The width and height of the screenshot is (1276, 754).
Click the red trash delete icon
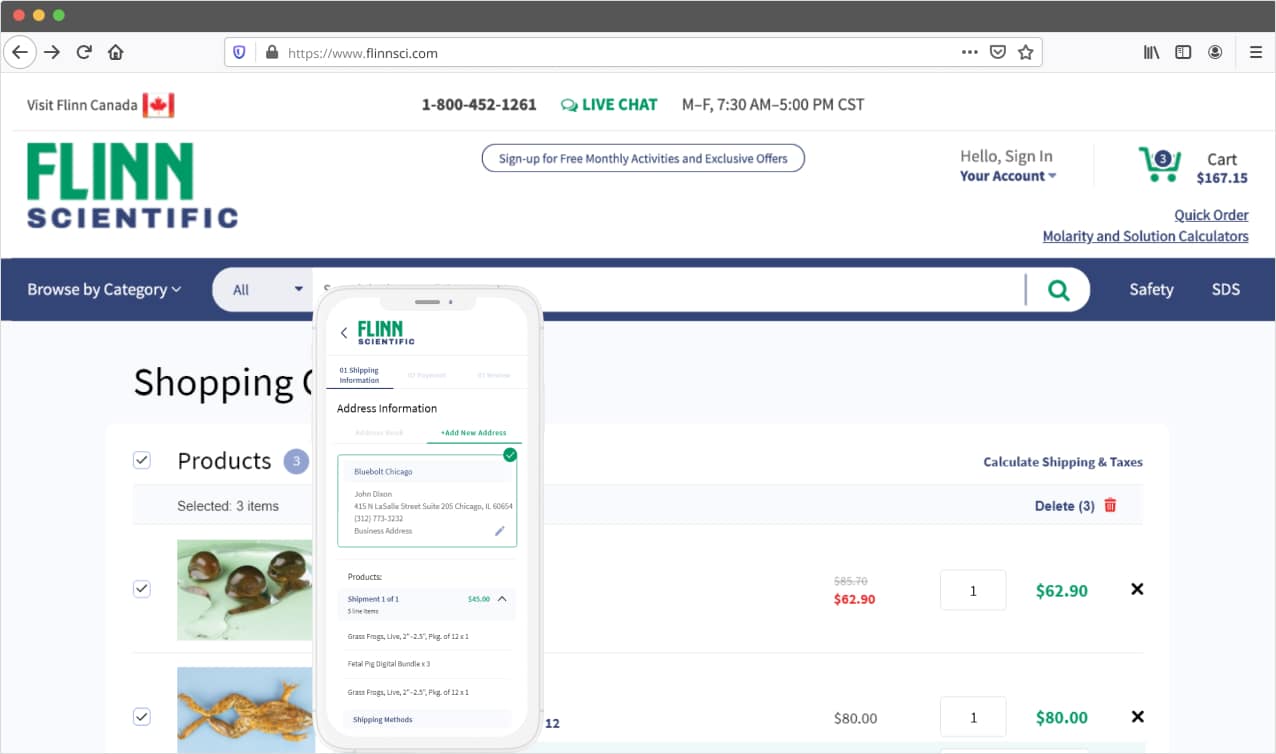(x=1110, y=505)
